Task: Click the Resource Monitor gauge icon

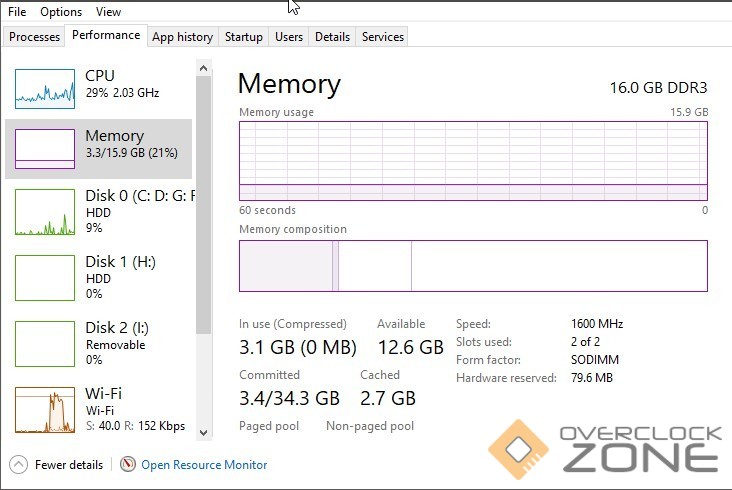Action: (x=127, y=464)
